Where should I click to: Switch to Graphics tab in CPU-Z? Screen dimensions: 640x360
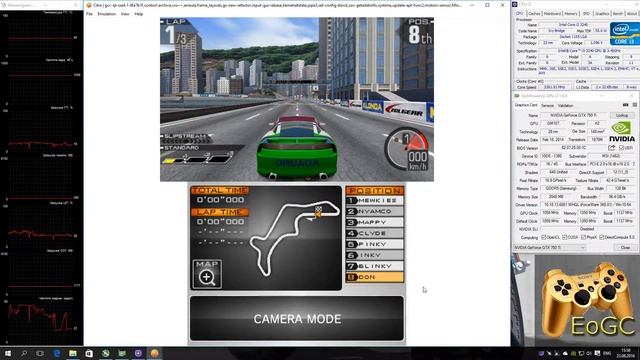tap(602, 13)
